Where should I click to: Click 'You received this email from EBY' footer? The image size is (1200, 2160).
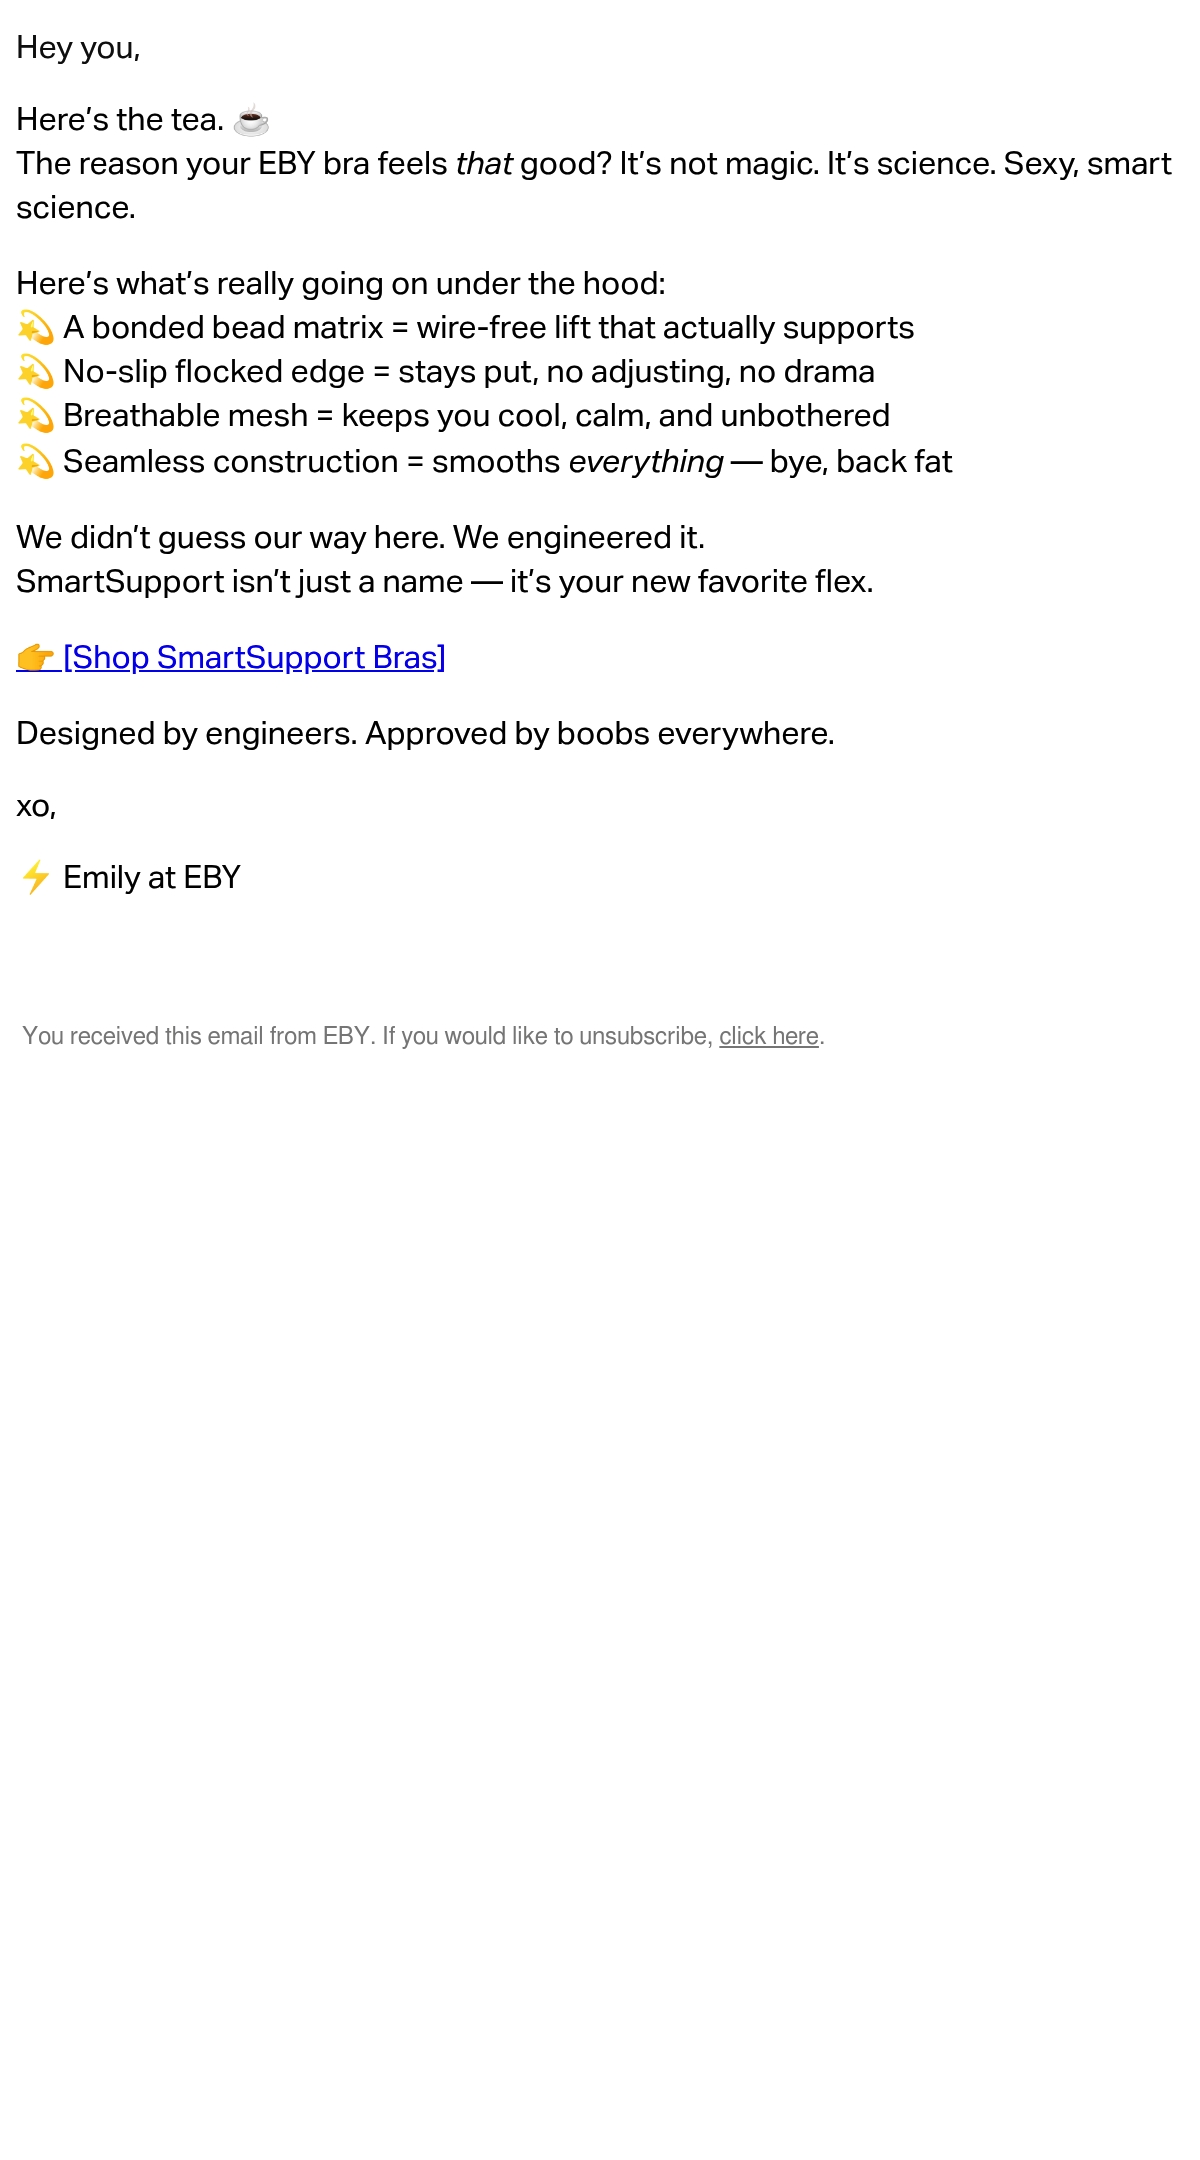(x=423, y=1036)
